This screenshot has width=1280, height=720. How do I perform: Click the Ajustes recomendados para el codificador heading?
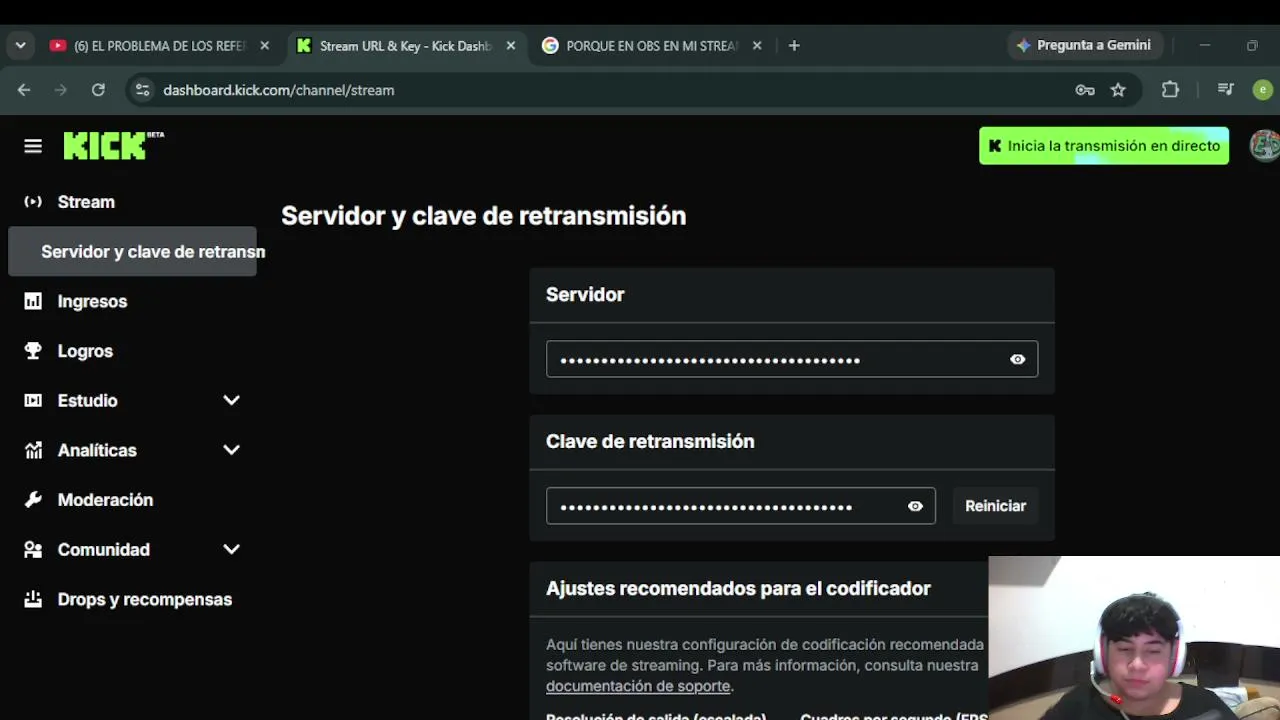(738, 588)
